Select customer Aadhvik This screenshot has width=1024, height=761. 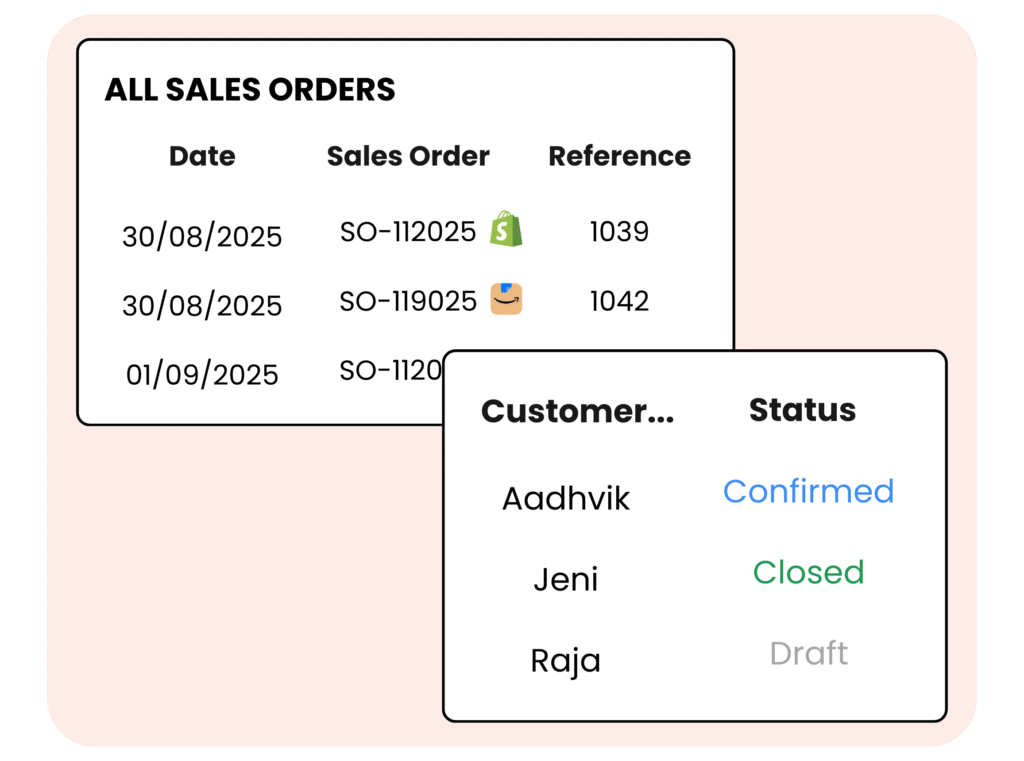pos(566,498)
